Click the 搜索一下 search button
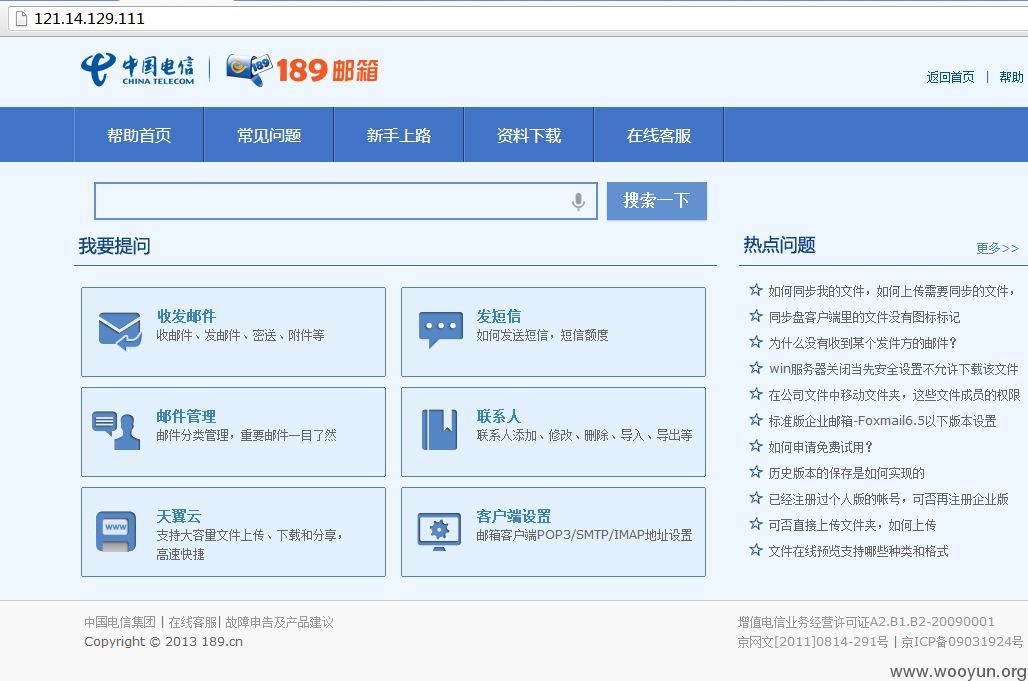This screenshot has width=1028, height=681. click(x=656, y=201)
